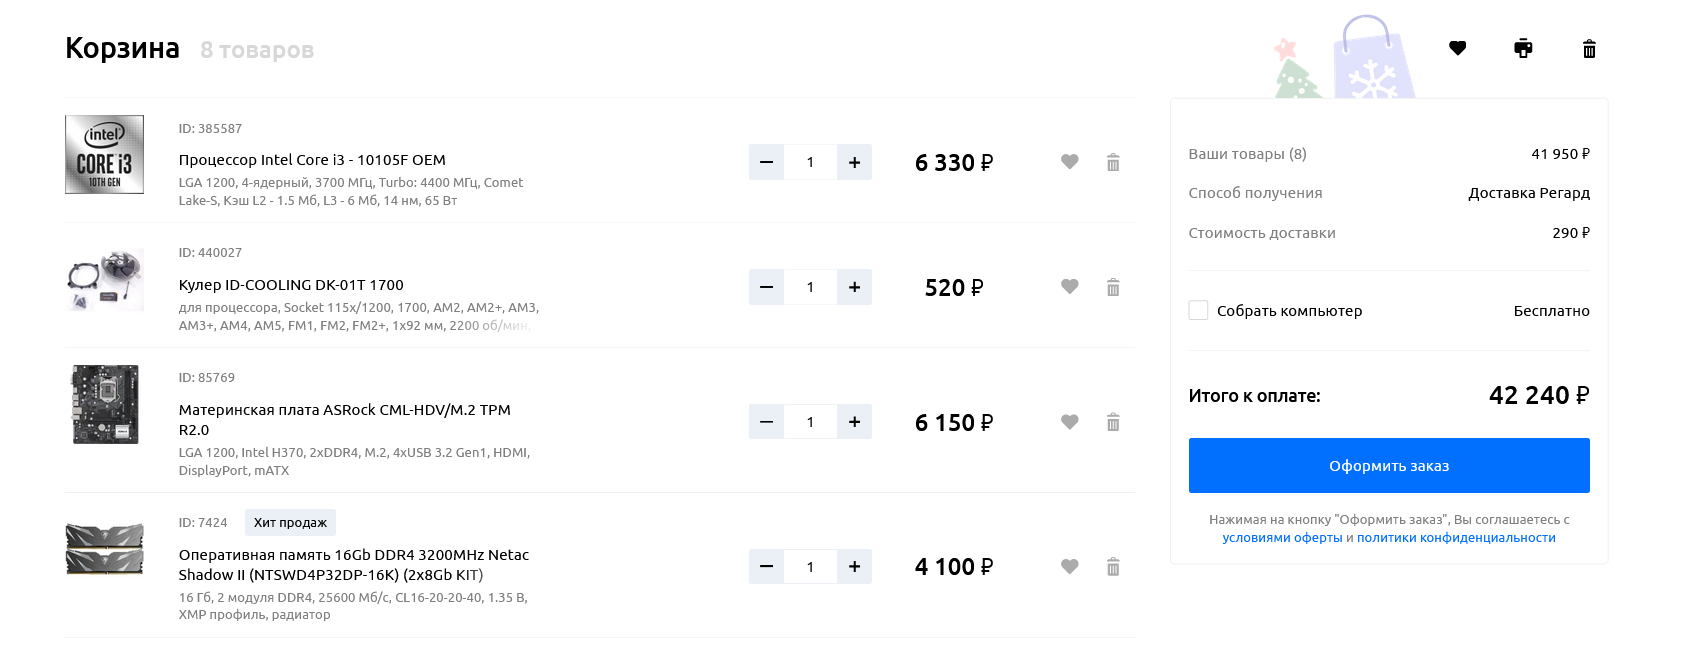
Task: Open "политики конфиденциальности" link
Action: pyautogui.click(x=1456, y=538)
